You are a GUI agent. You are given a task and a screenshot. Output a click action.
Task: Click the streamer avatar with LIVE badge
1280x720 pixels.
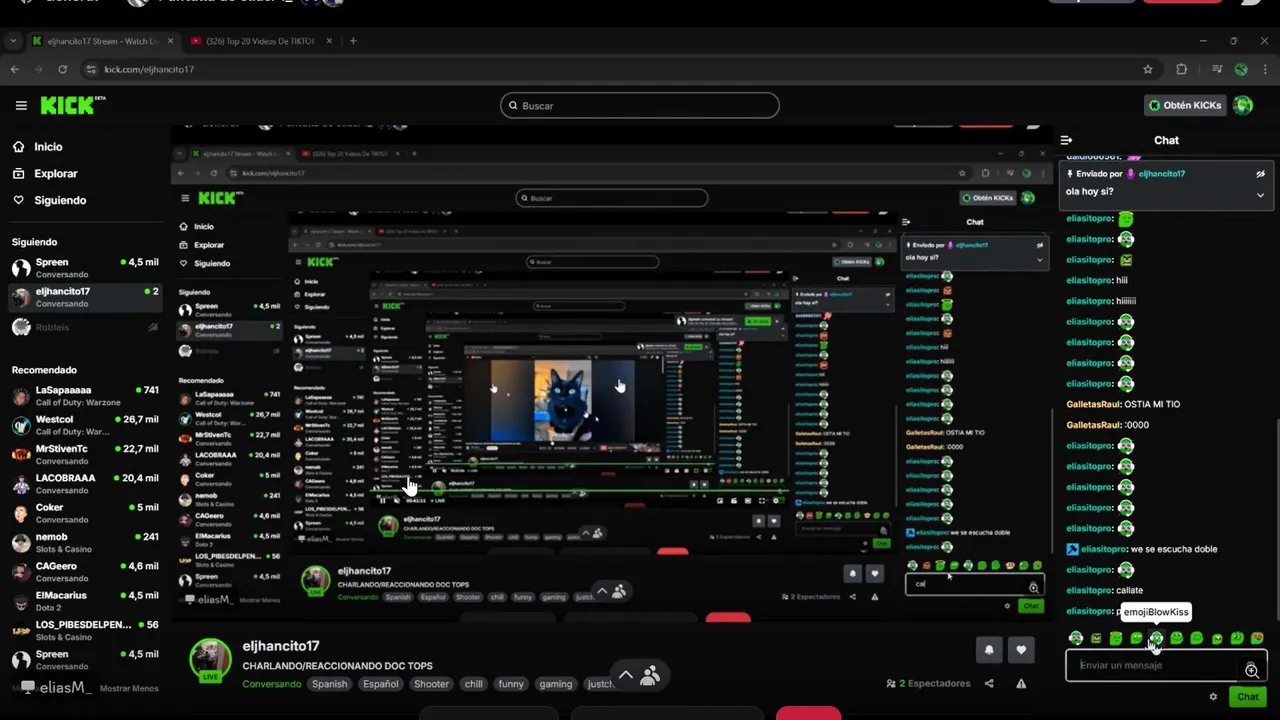[210, 660]
